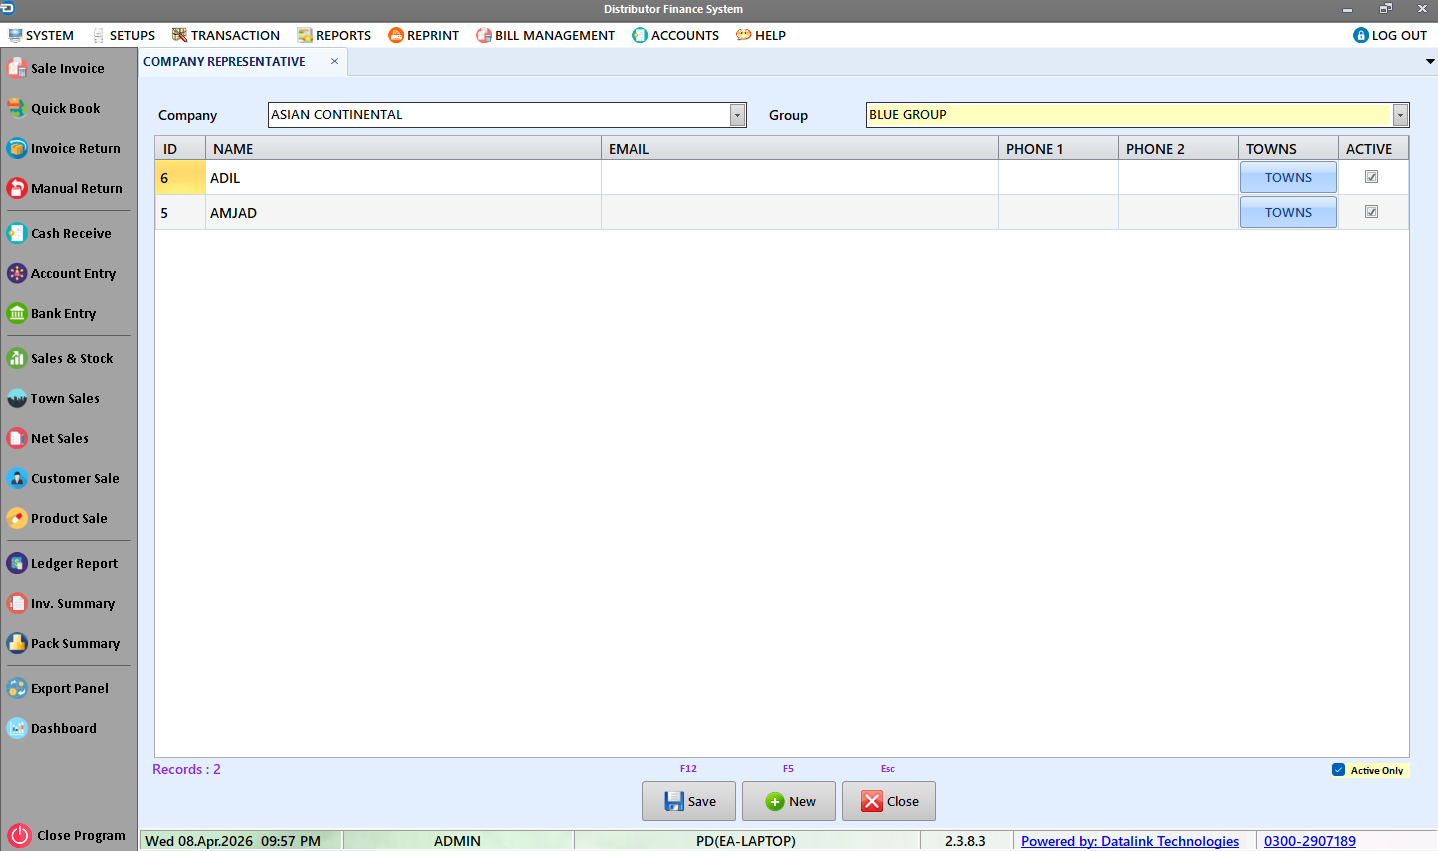
Task: Open the SETUPS menu
Action: point(124,35)
